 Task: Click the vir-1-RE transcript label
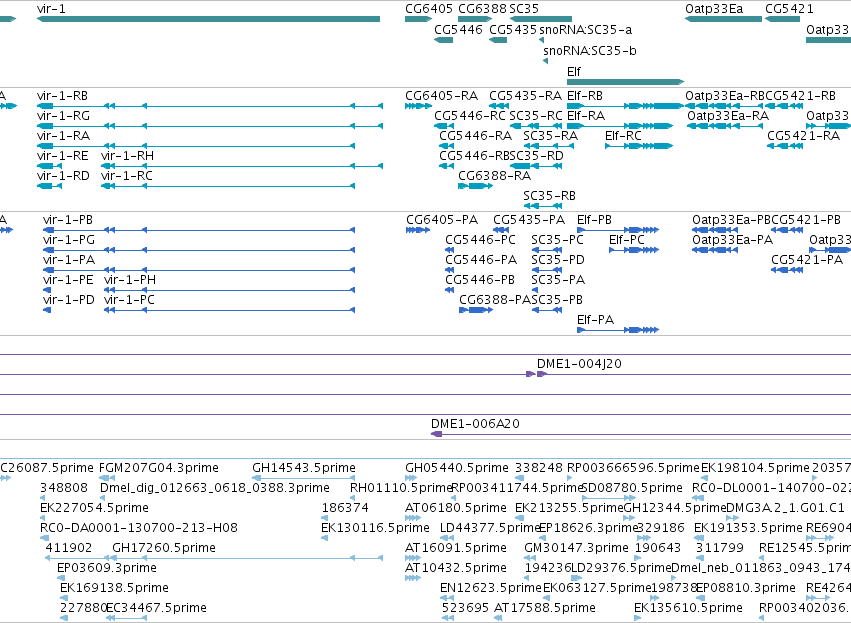pos(62,156)
